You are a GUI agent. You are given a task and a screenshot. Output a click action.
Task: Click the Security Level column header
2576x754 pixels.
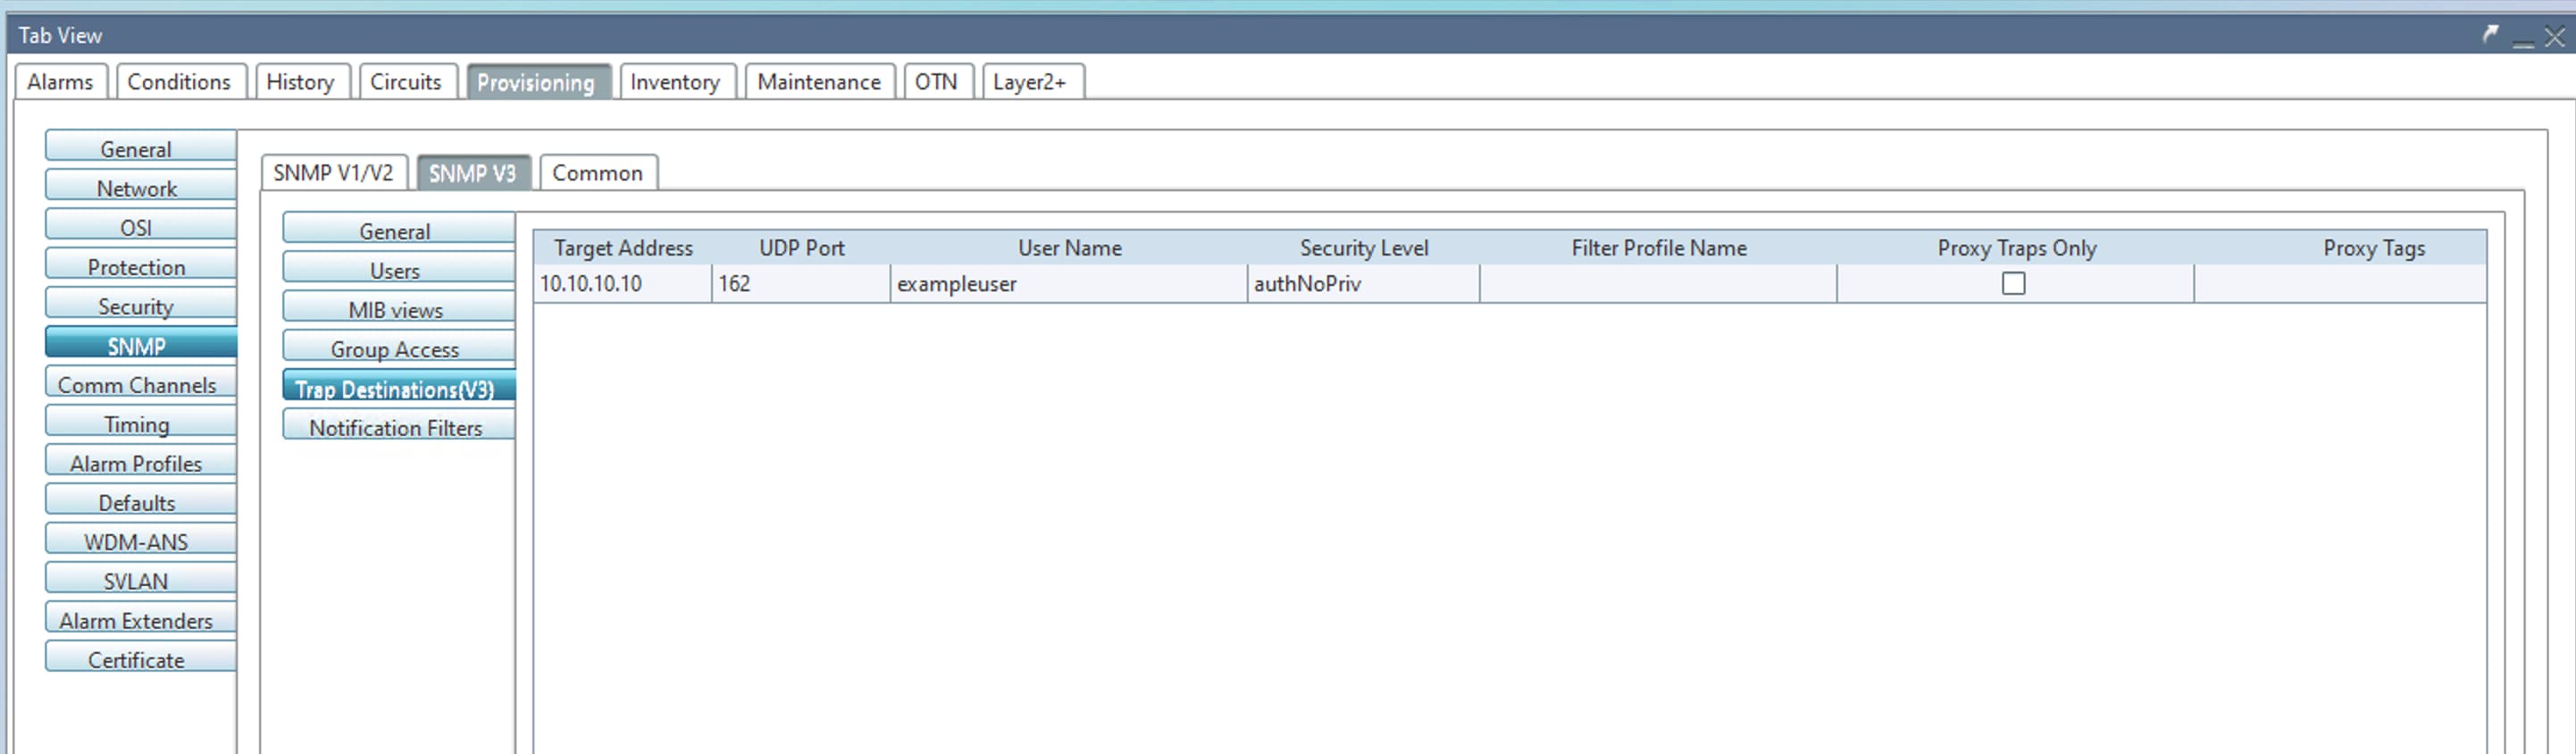[1363, 248]
